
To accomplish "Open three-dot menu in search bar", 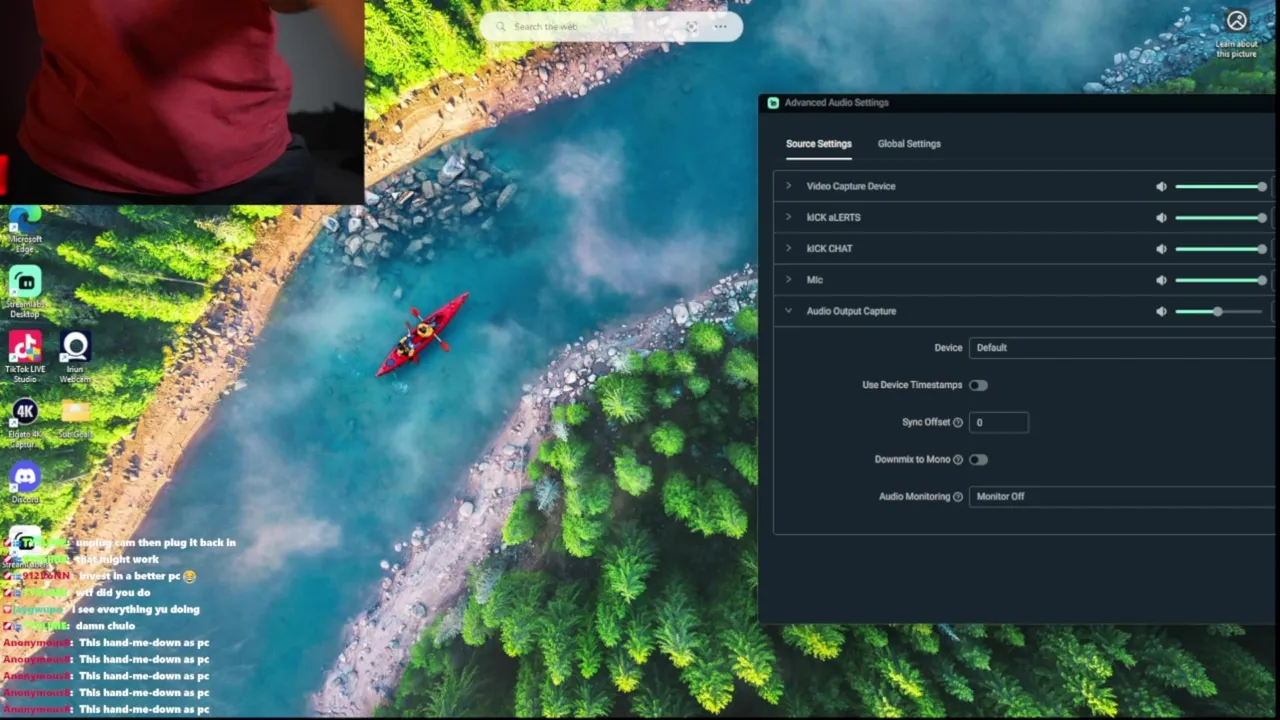I will [x=720, y=27].
